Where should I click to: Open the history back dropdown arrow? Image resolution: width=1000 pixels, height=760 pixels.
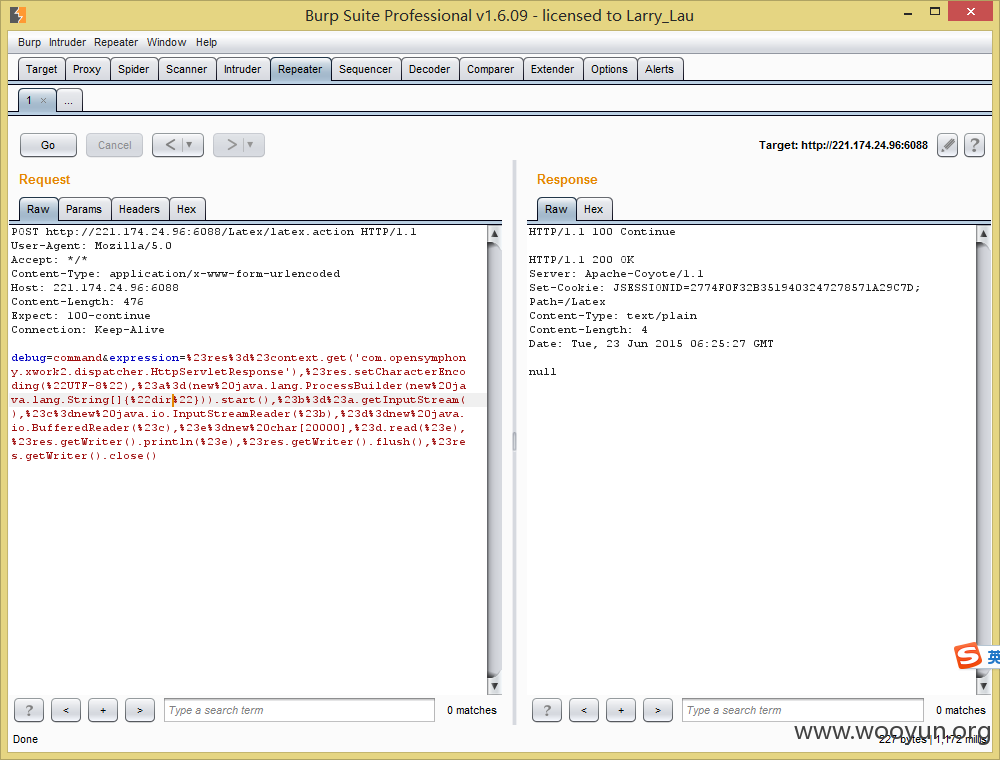[189, 145]
